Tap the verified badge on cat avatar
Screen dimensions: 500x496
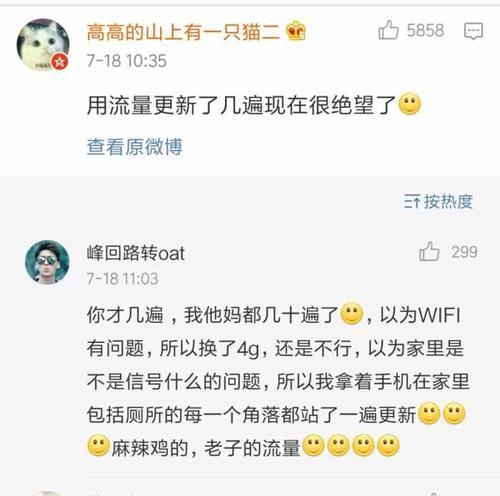(60, 62)
